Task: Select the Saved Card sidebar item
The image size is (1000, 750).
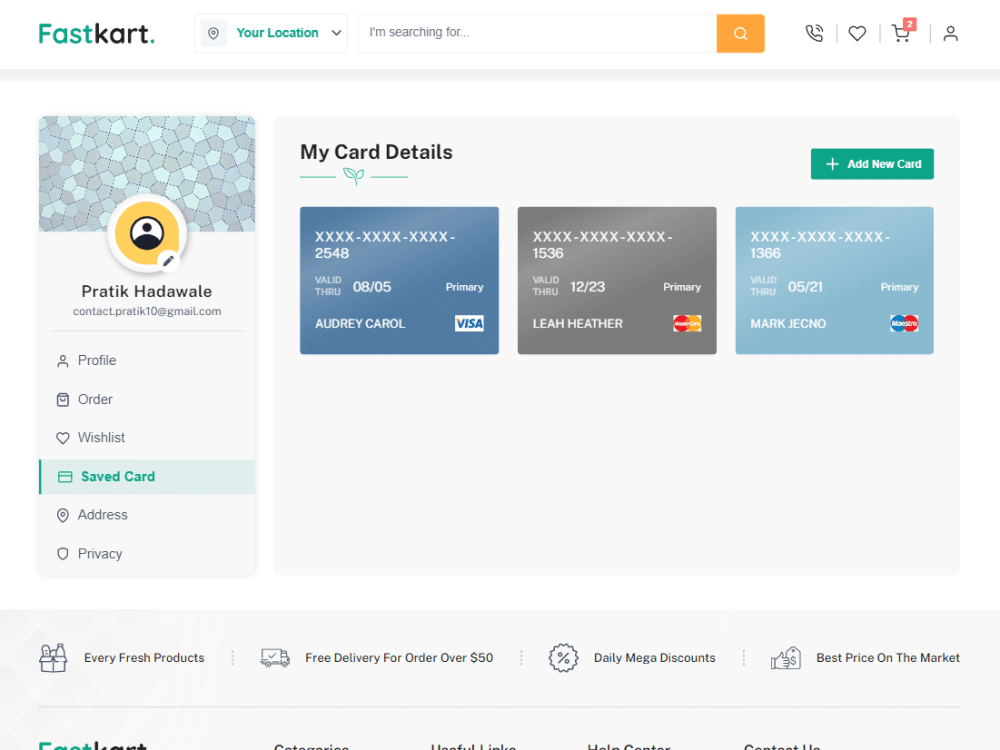Action: pos(147,476)
